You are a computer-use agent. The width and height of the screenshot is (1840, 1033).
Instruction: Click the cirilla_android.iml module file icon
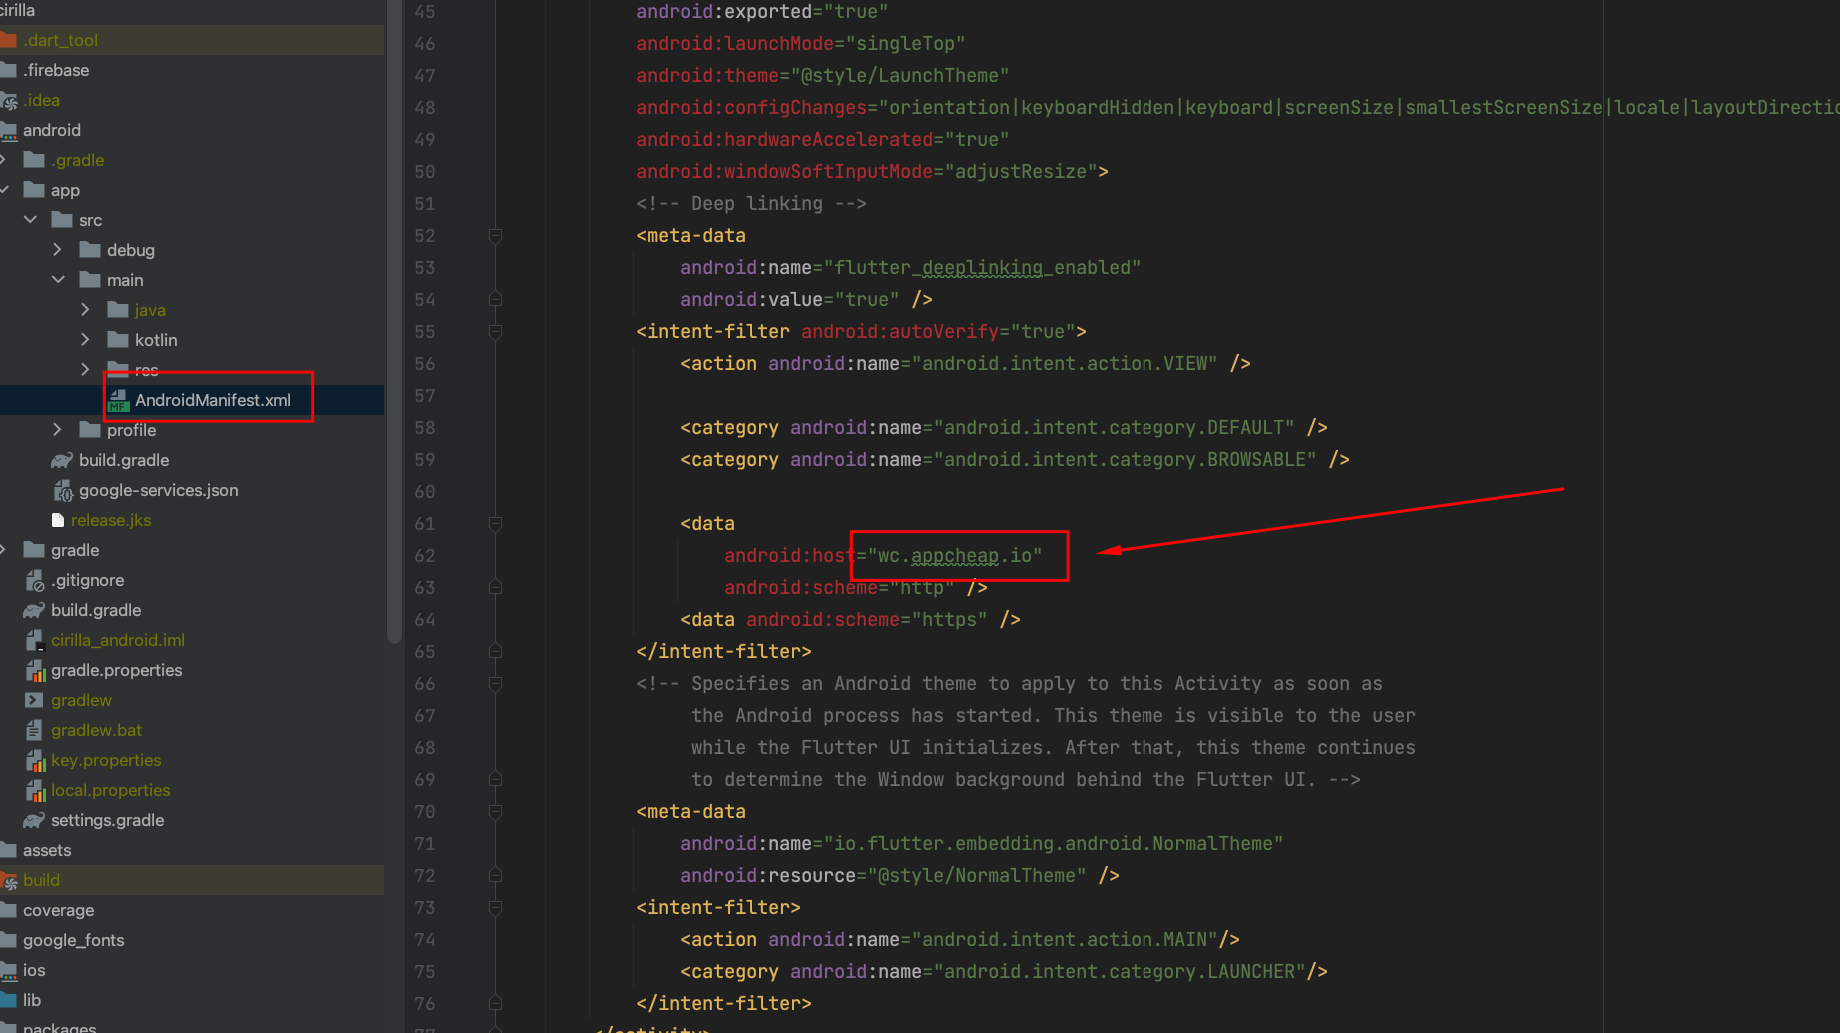point(35,640)
